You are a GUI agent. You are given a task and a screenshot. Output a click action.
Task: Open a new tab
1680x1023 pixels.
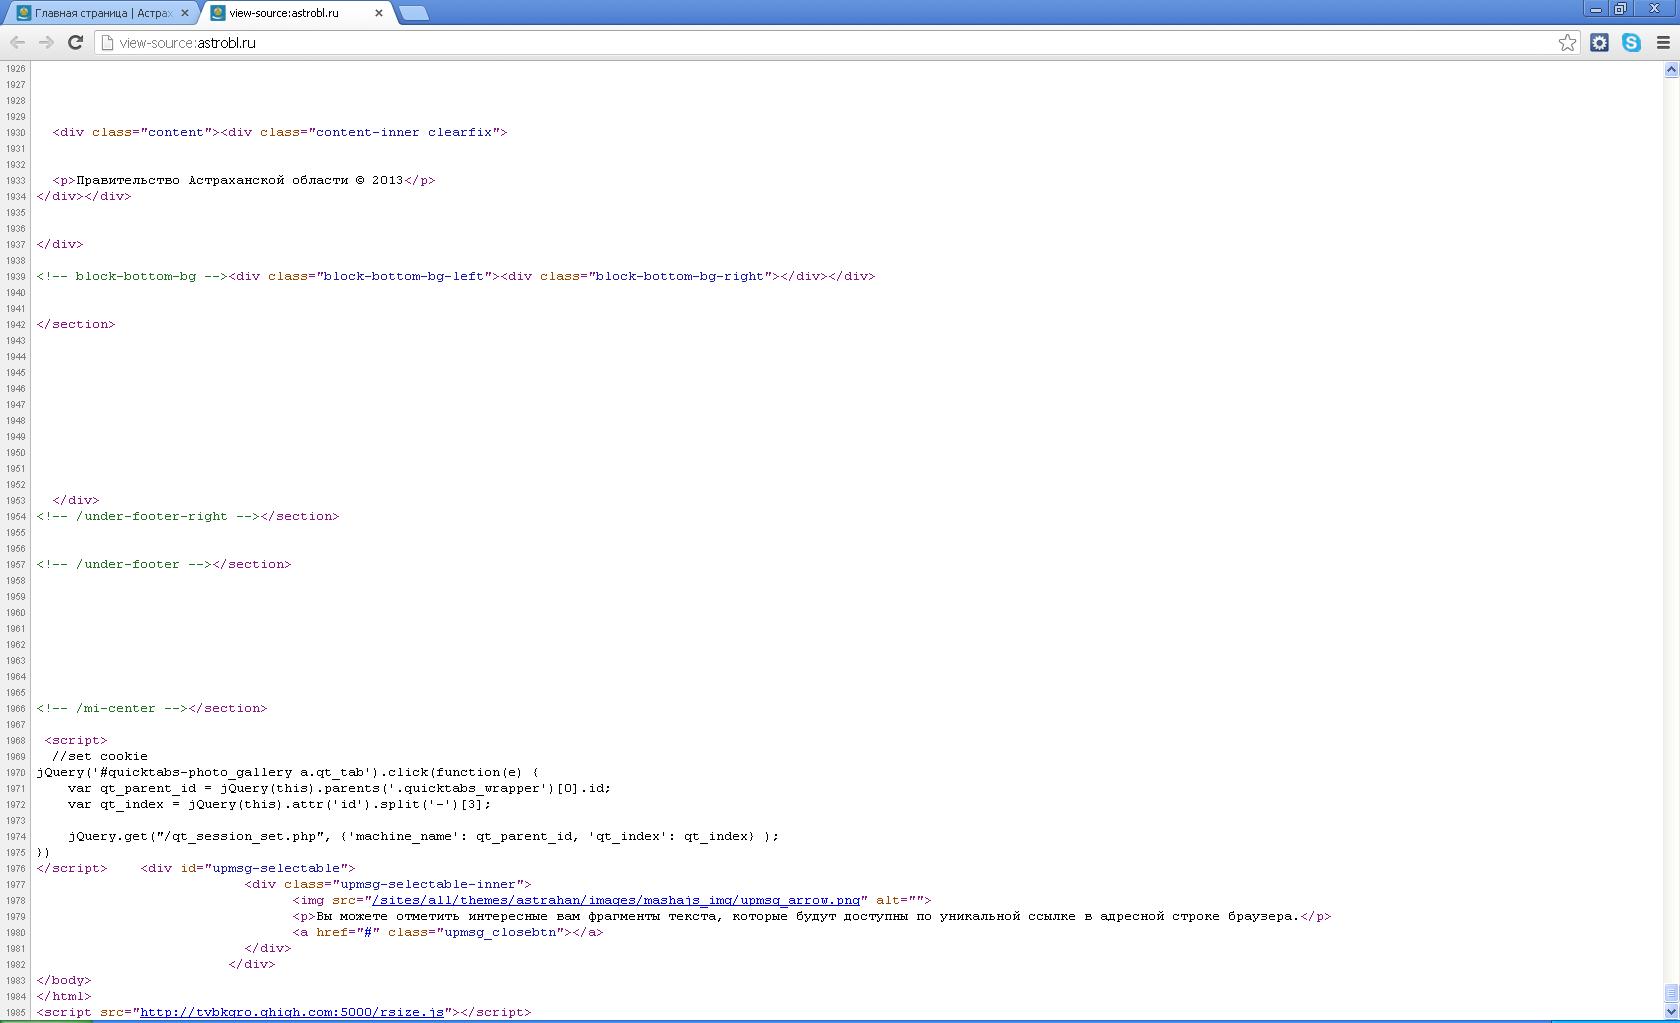point(413,13)
